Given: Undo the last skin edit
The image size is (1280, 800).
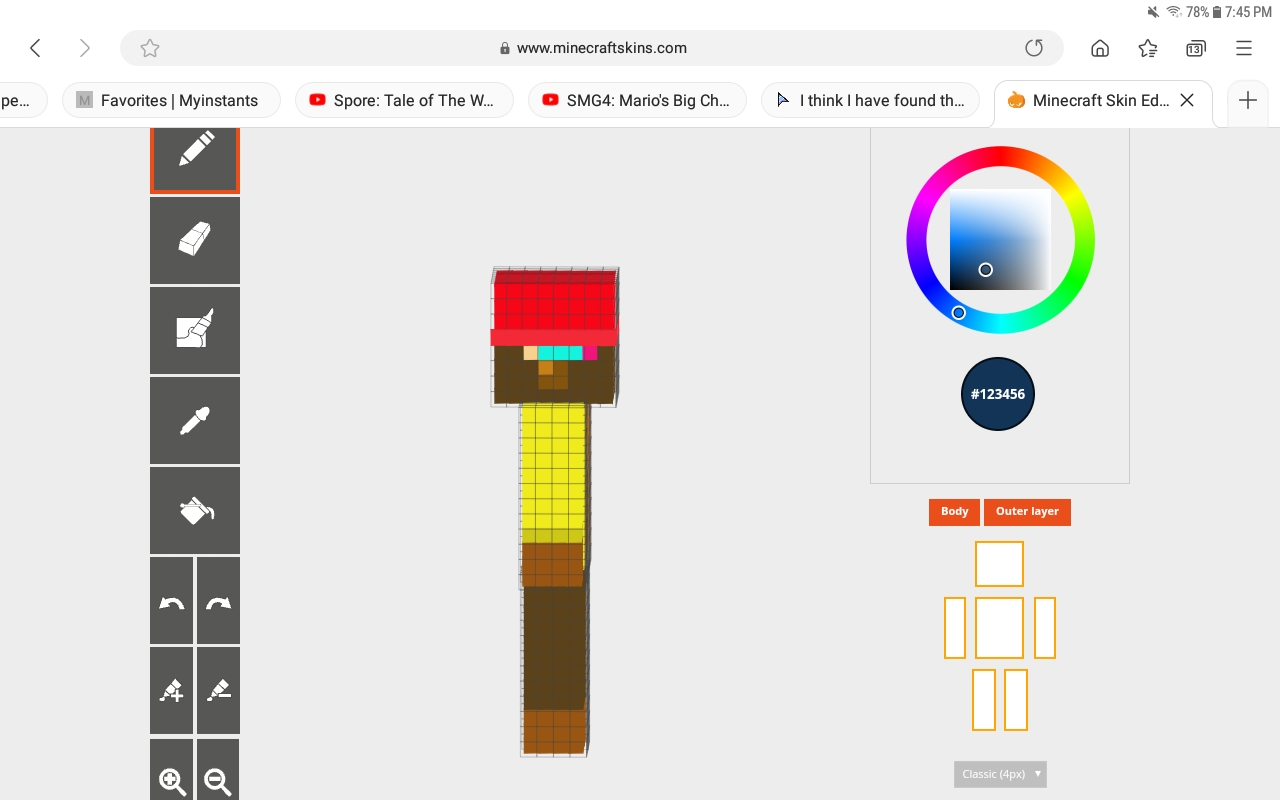Looking at the screenshot, I should pyautogui.click(x=171, y=600).
